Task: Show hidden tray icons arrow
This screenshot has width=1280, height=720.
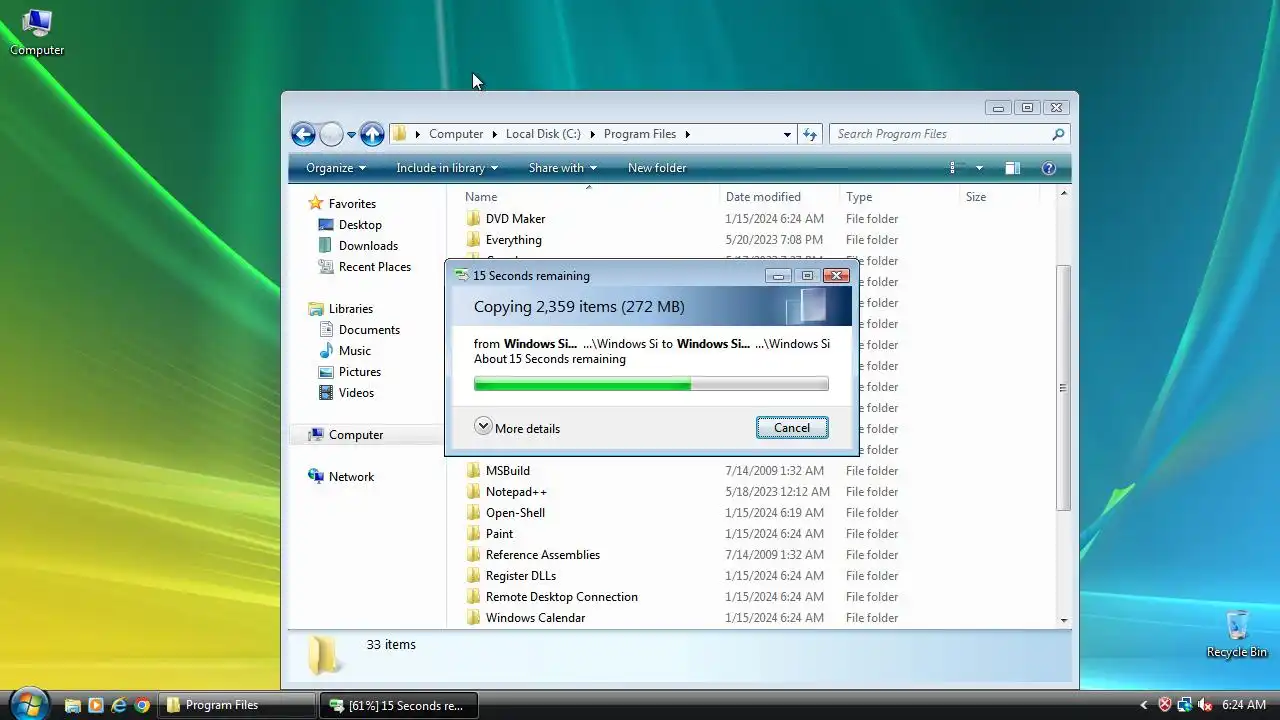Action: click(x=1144, y=705)
